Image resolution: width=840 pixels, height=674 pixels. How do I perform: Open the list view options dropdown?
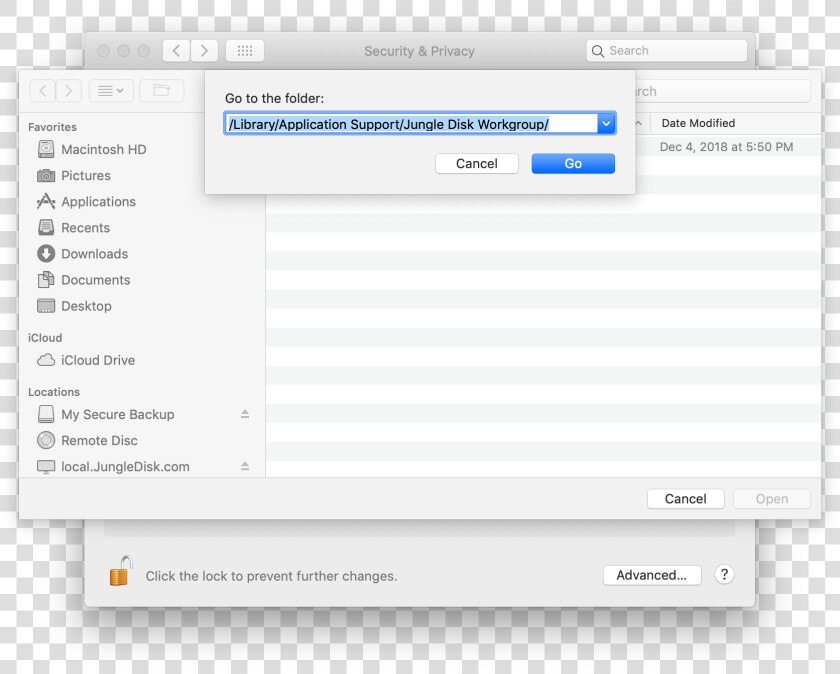(110, 91)
